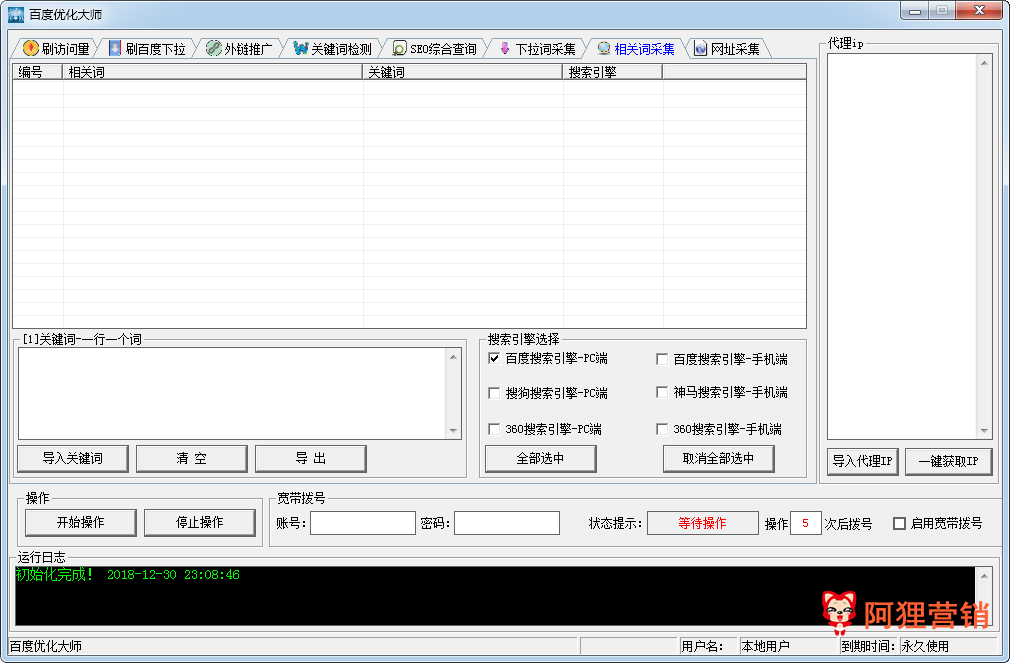Click the 导出 button

coord(310,458)
